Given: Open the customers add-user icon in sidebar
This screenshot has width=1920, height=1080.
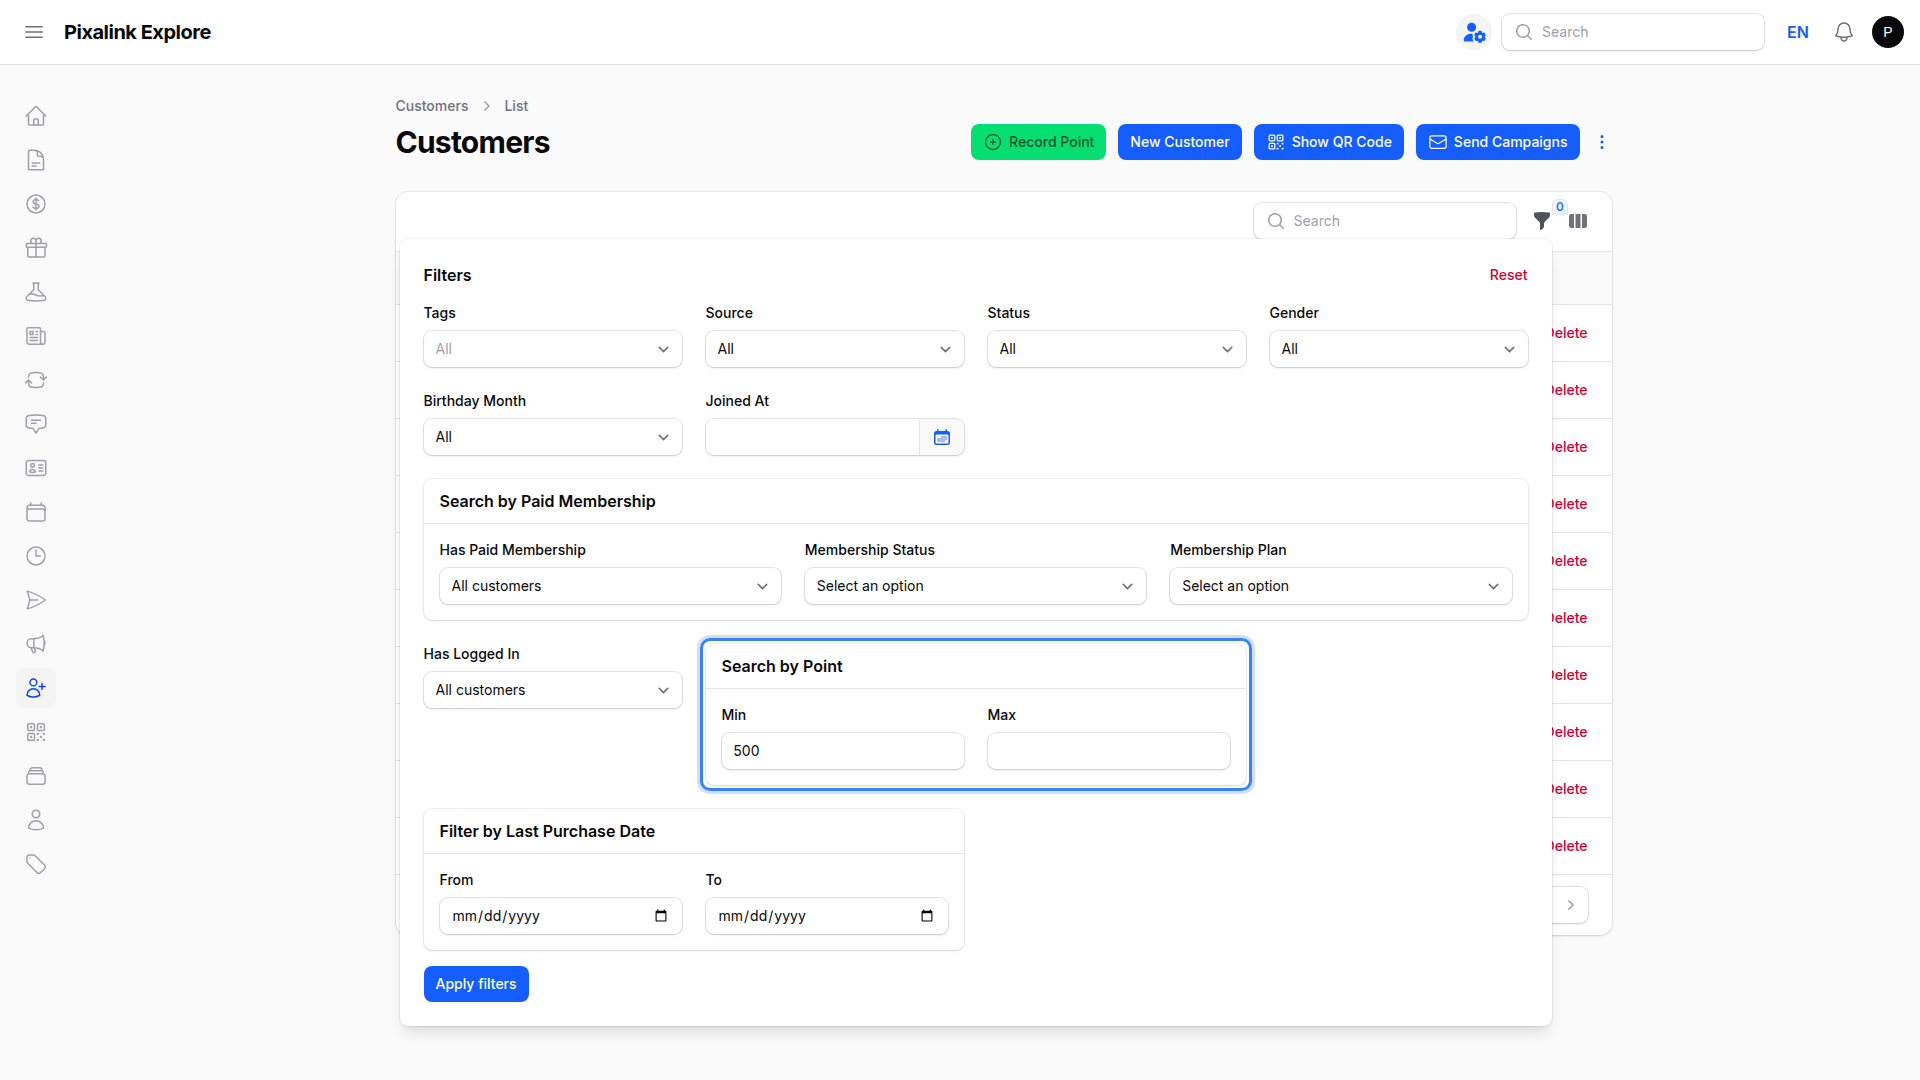Looking at the screenshot, I should (36, 688).
